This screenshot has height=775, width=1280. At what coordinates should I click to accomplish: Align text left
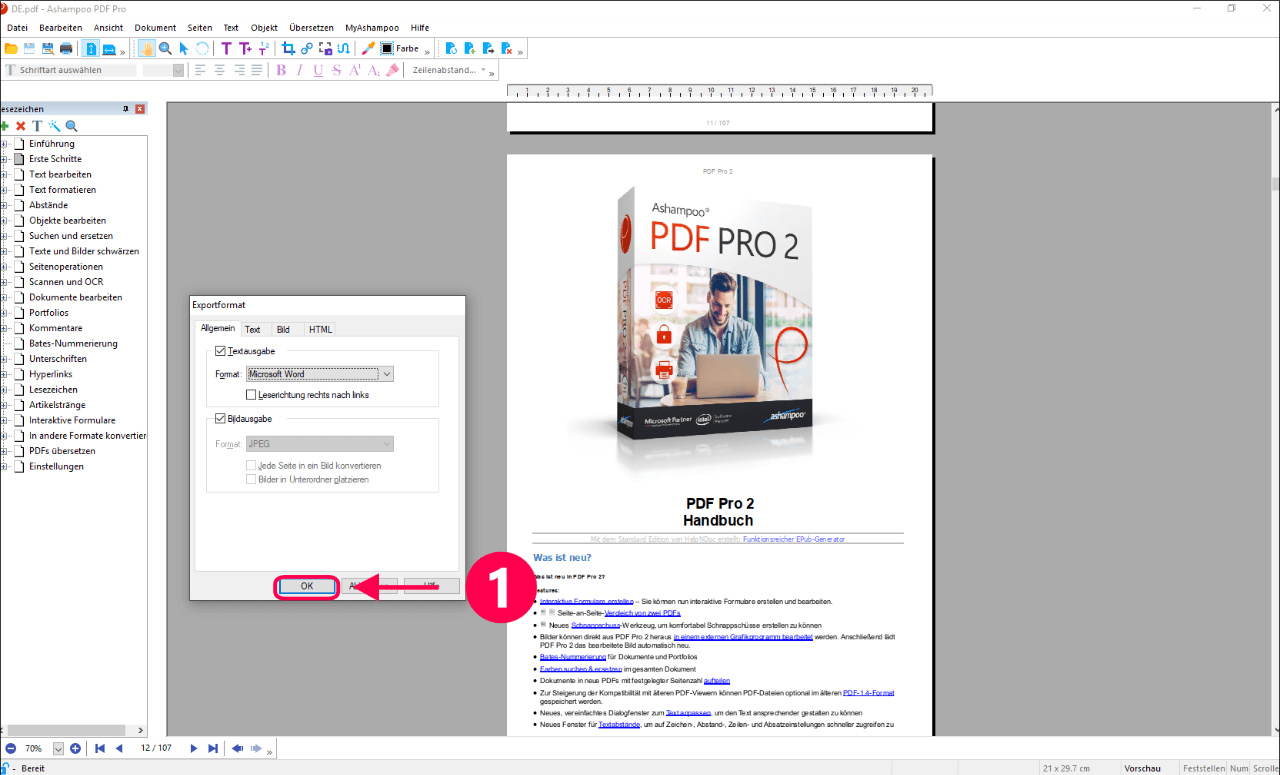(200, 70)
